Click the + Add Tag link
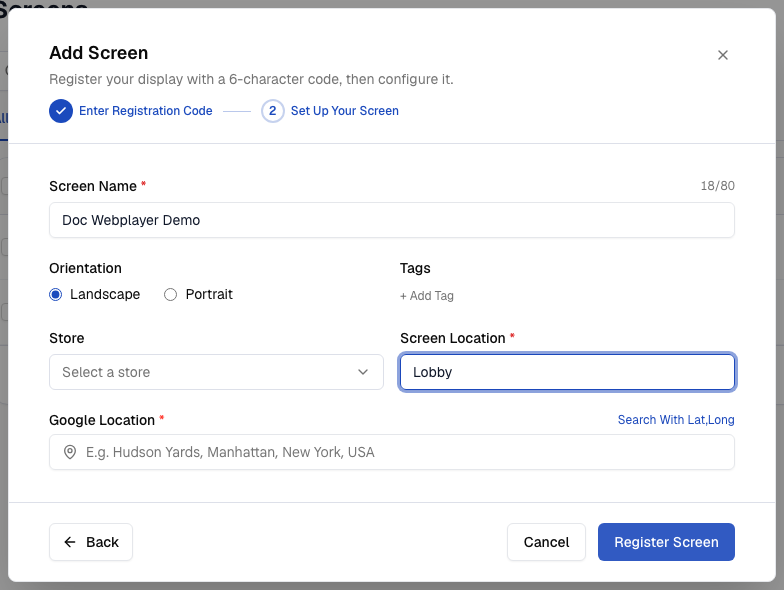Viewport: 784px width, 590px height. pos(426,296)
